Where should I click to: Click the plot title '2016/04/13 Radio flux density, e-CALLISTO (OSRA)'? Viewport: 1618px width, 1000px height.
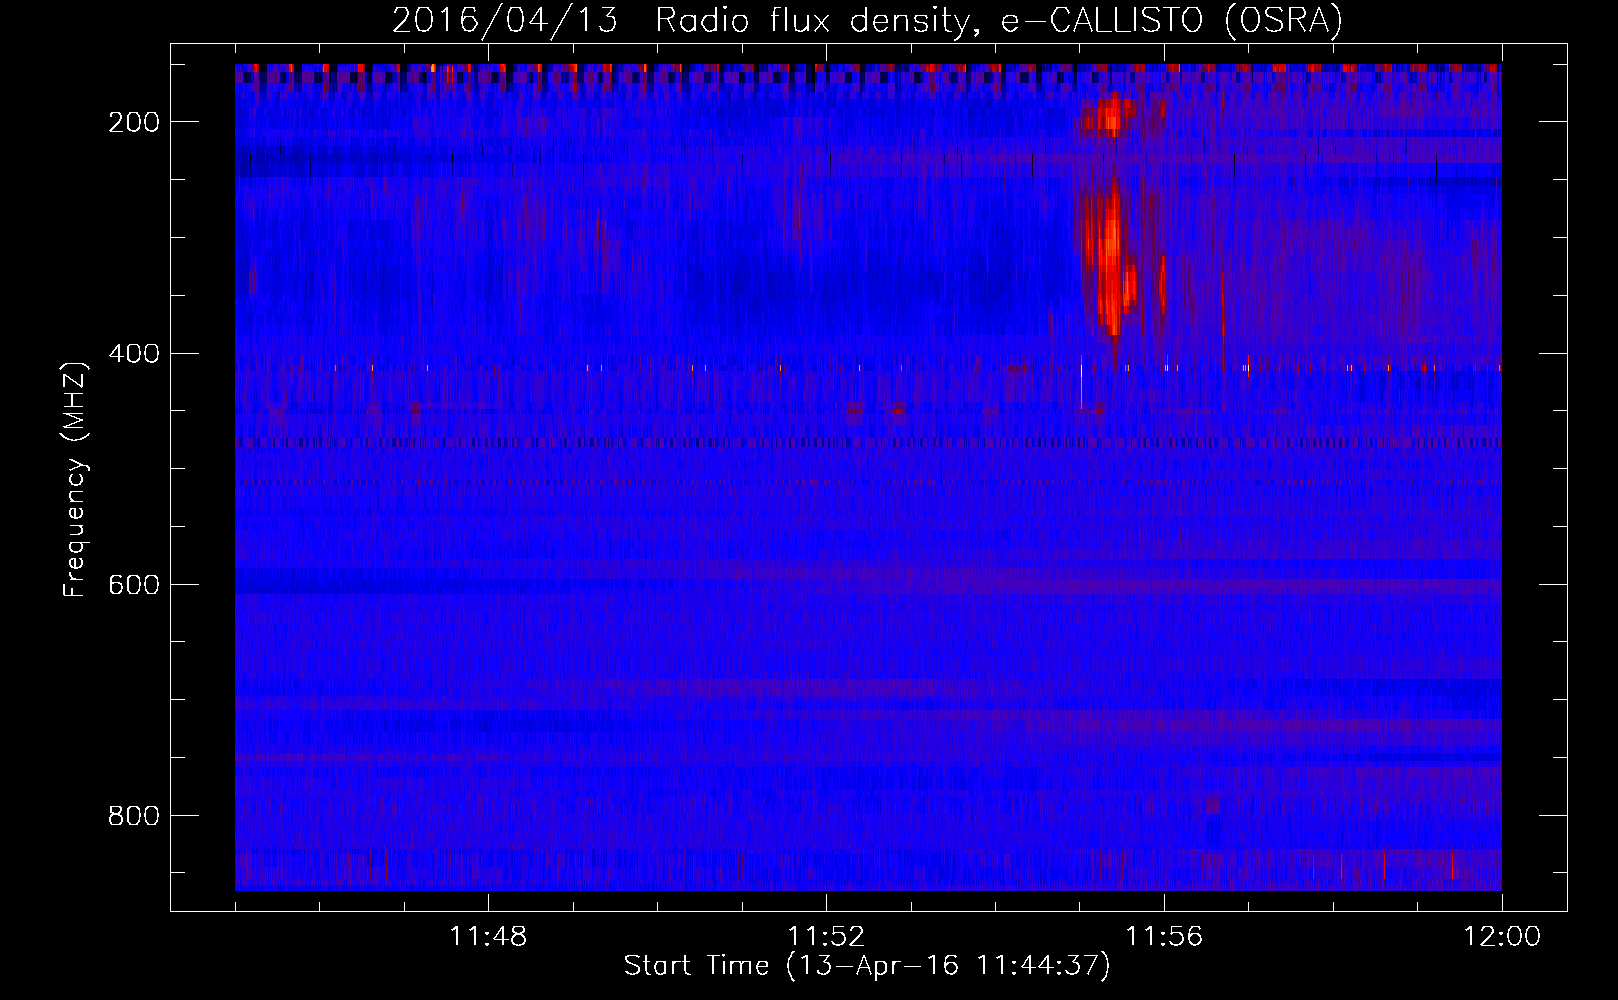click(x=867, y=20)
